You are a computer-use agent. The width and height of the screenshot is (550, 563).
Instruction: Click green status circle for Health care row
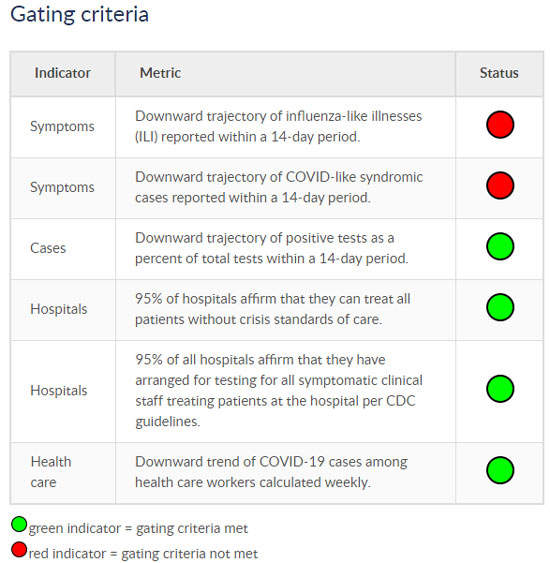(x=500, y=470)
